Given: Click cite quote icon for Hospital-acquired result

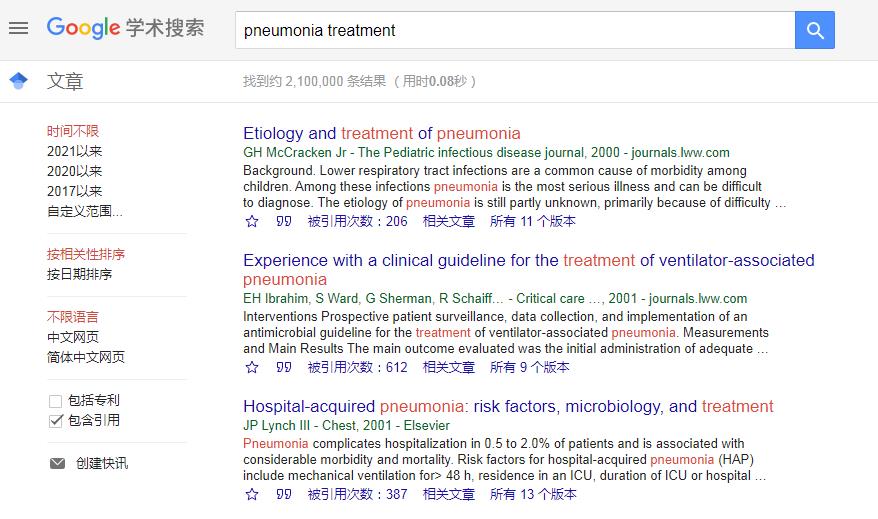Looking at the screenshot, I should (x=284, y=494).
